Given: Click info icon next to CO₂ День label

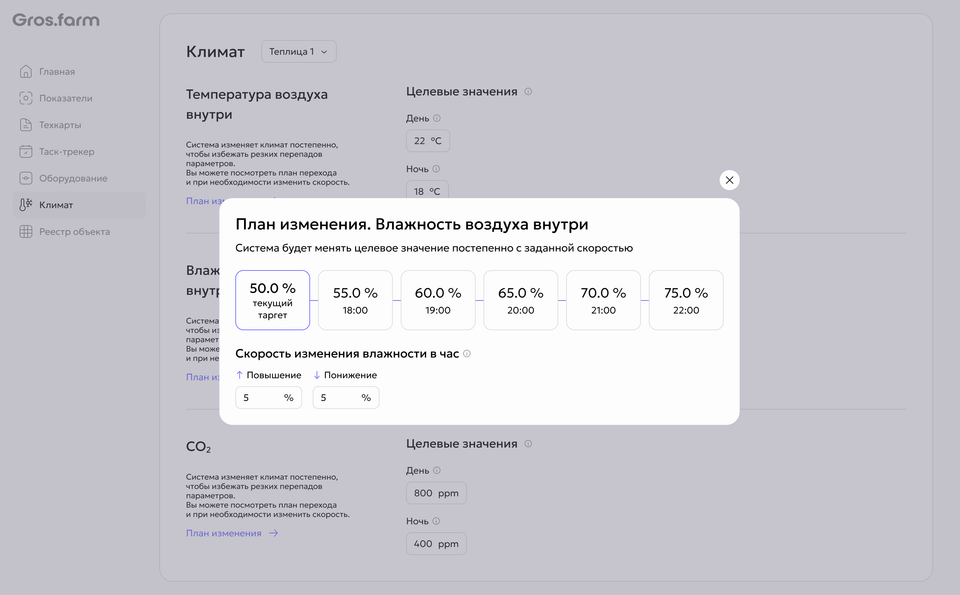Looking at the screenshot, I should tap(437, 471).
